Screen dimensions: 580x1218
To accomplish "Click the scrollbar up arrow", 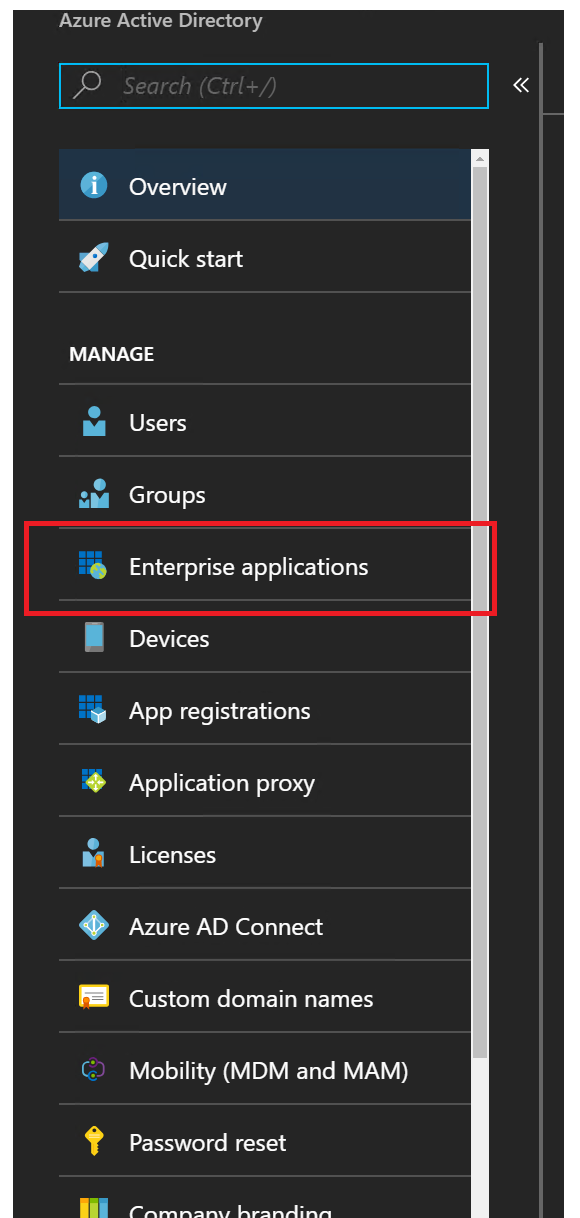I will coord(480,158).
